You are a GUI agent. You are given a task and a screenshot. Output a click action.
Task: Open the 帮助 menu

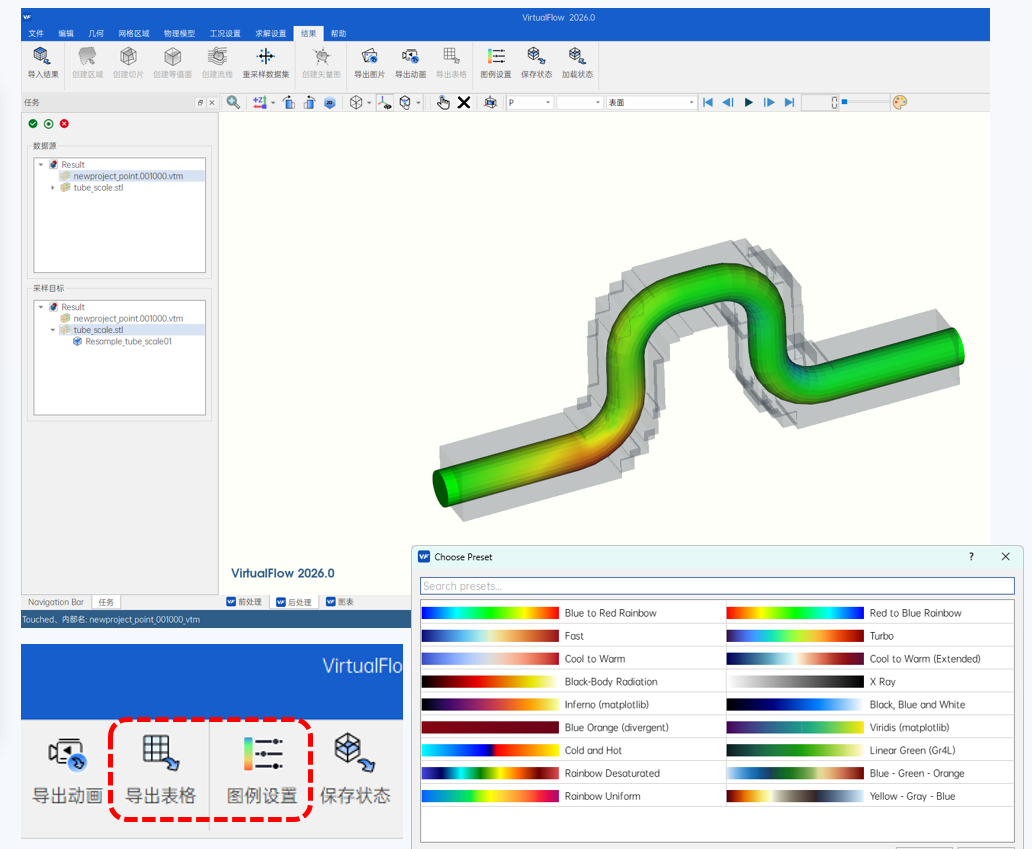pos(338,34)
